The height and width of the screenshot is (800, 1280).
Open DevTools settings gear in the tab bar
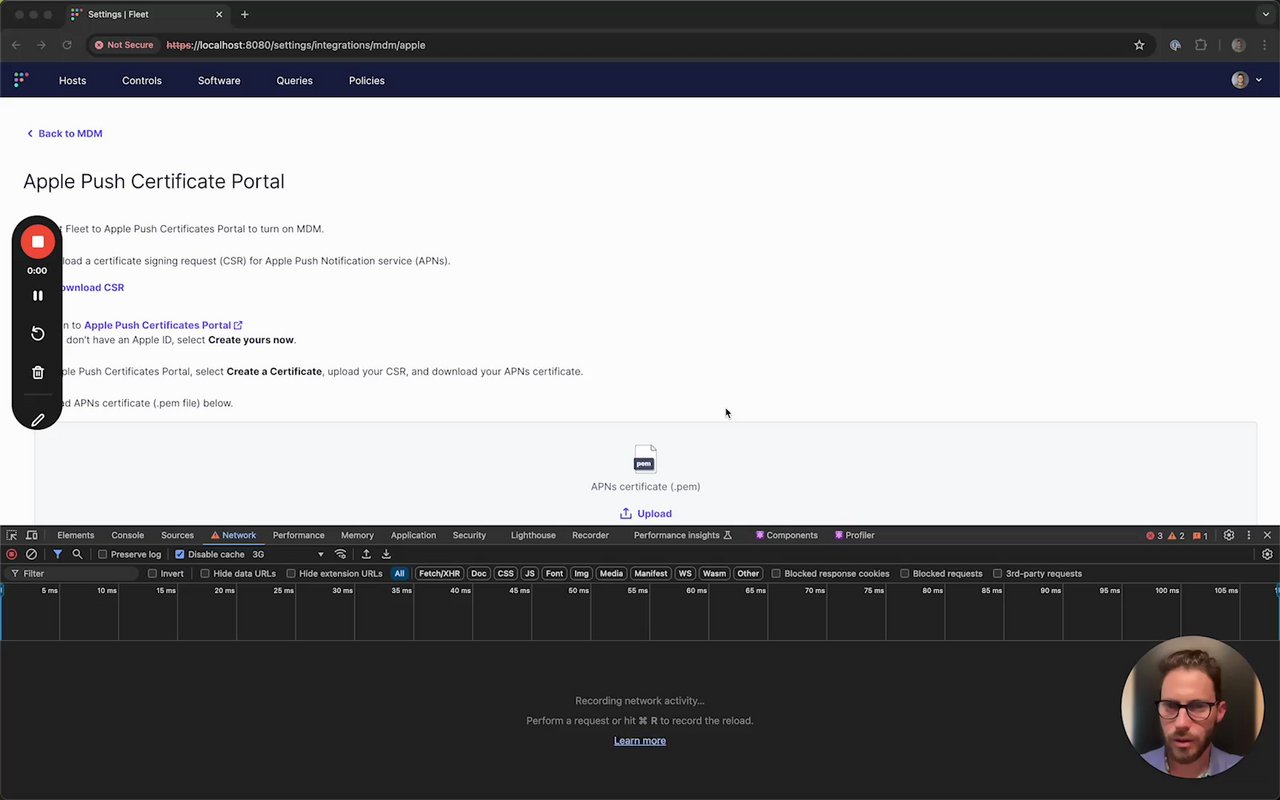coord(1229,535)
